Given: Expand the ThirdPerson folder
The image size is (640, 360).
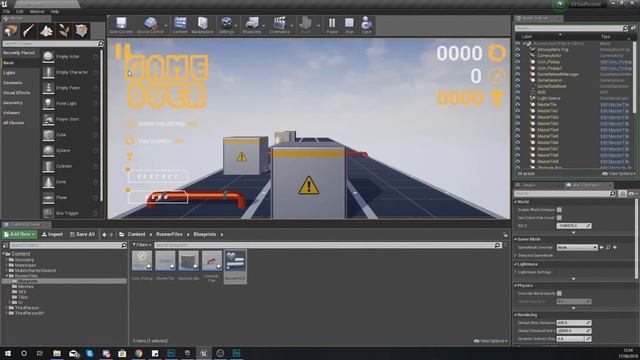Looking at the screenshot, I should coord(6,308).
